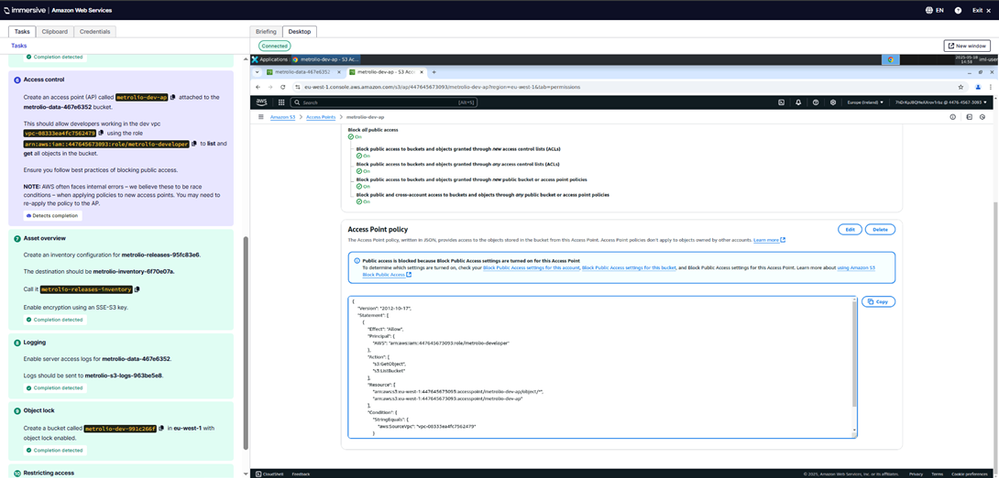Image resolution: width=999 pixels, height=478 pixels.
Task: Open Chrome's tab search dropdown arrow
Action: 258,72
